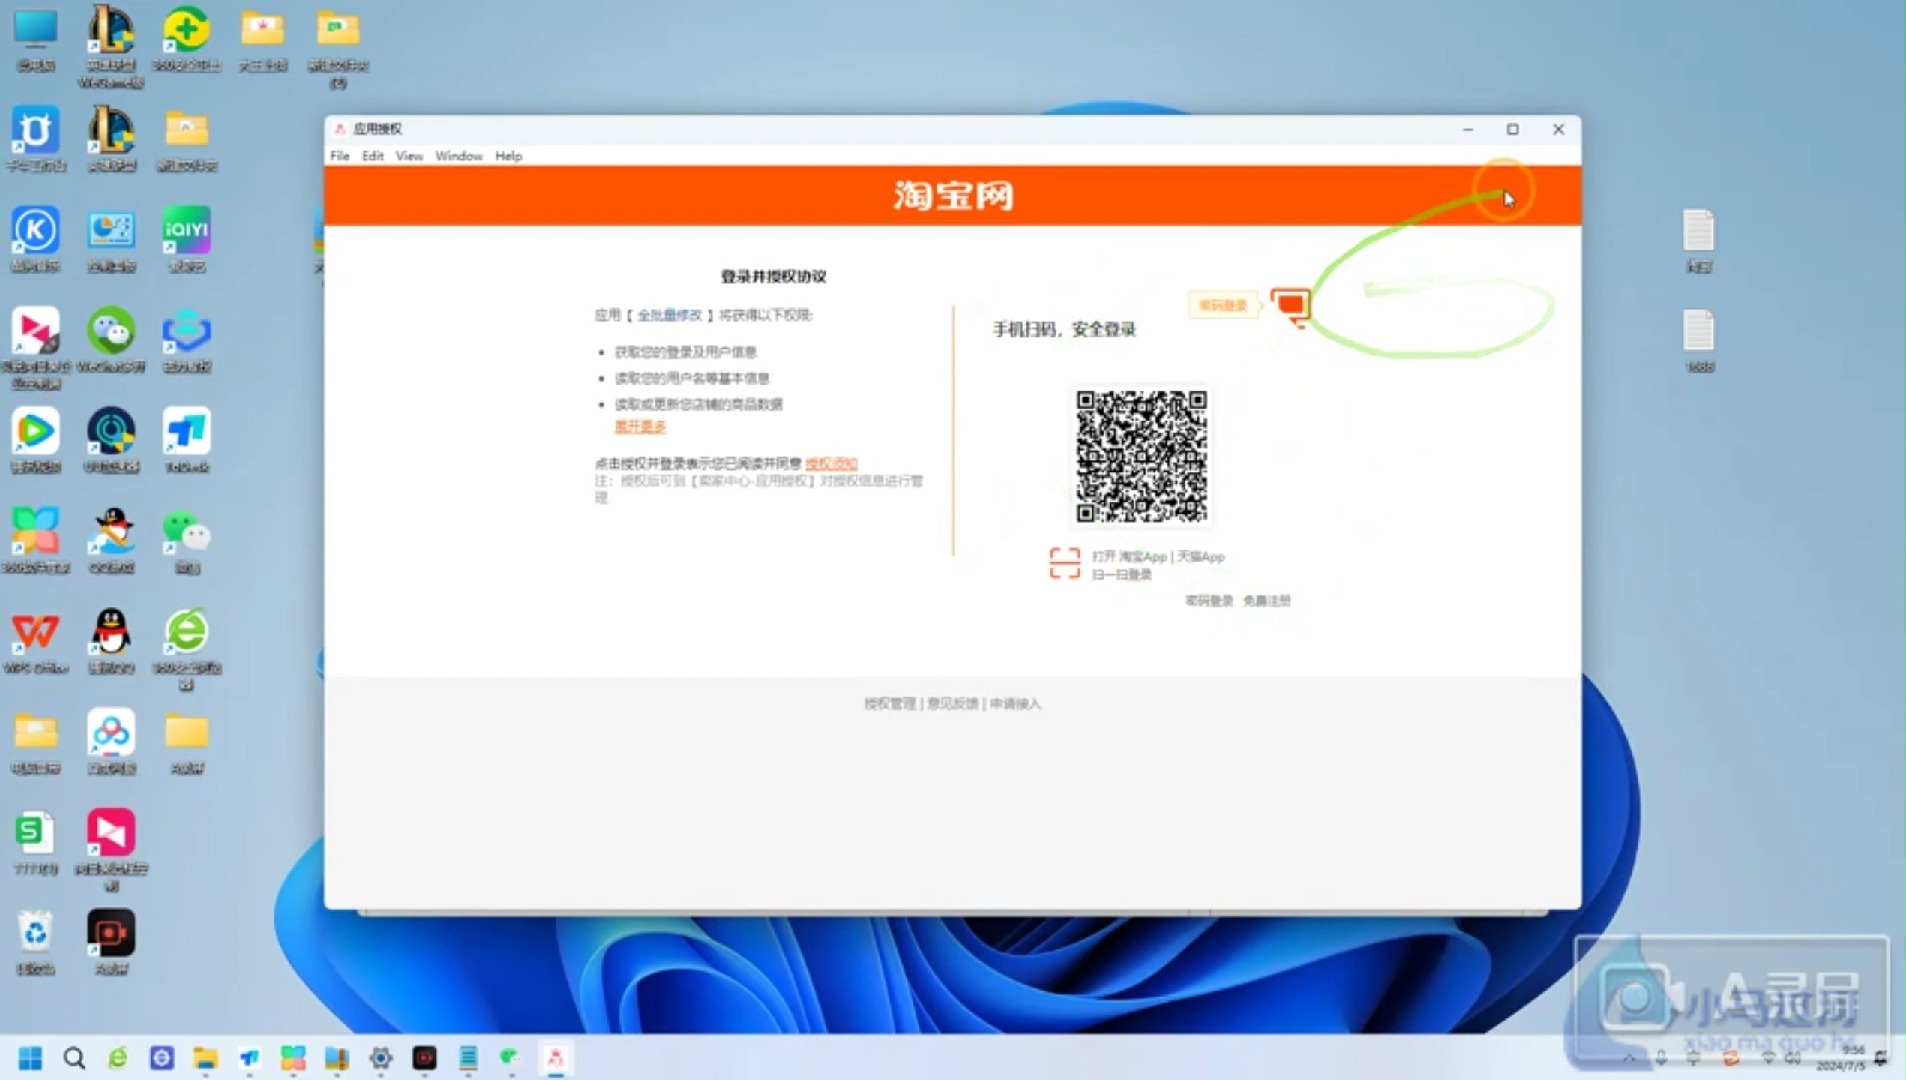
Task: Click the WeChat icon on the taskbar
Action: pos(511,1058)
